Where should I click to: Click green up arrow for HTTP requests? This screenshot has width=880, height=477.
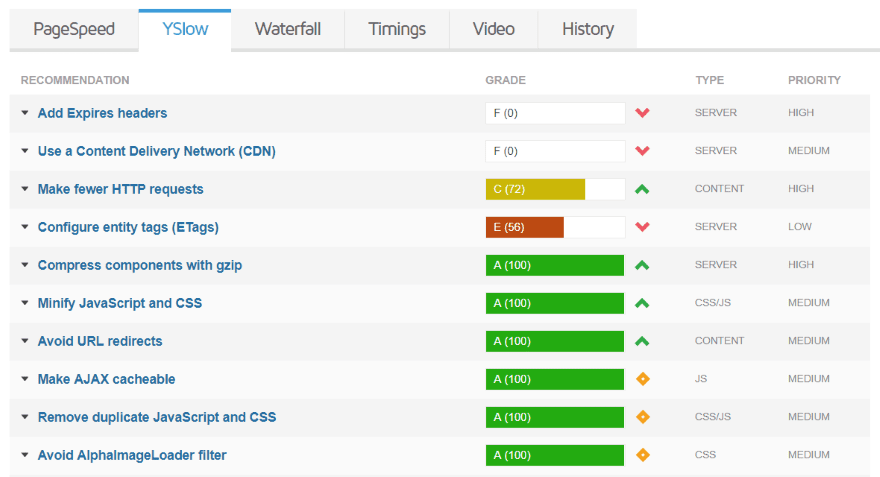point(643,189)
